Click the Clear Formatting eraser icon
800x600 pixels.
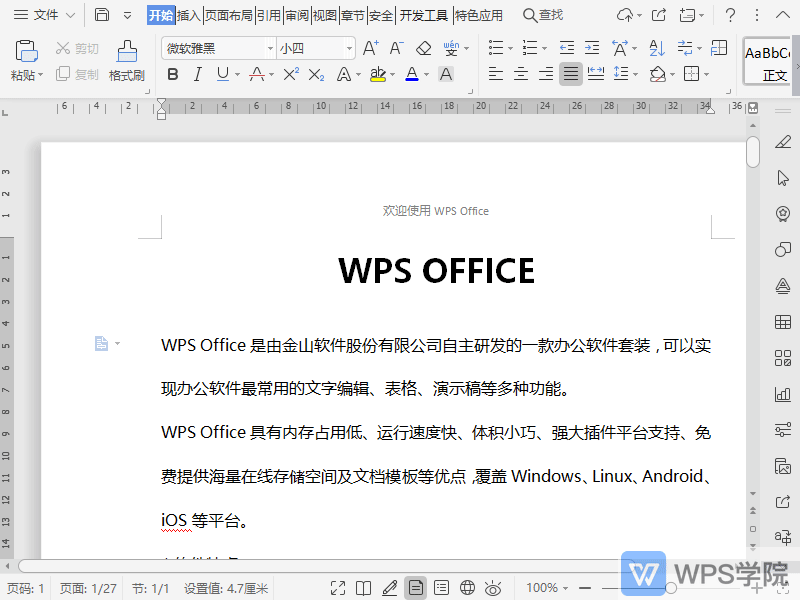pyautogui.click(x=422, y=47)
